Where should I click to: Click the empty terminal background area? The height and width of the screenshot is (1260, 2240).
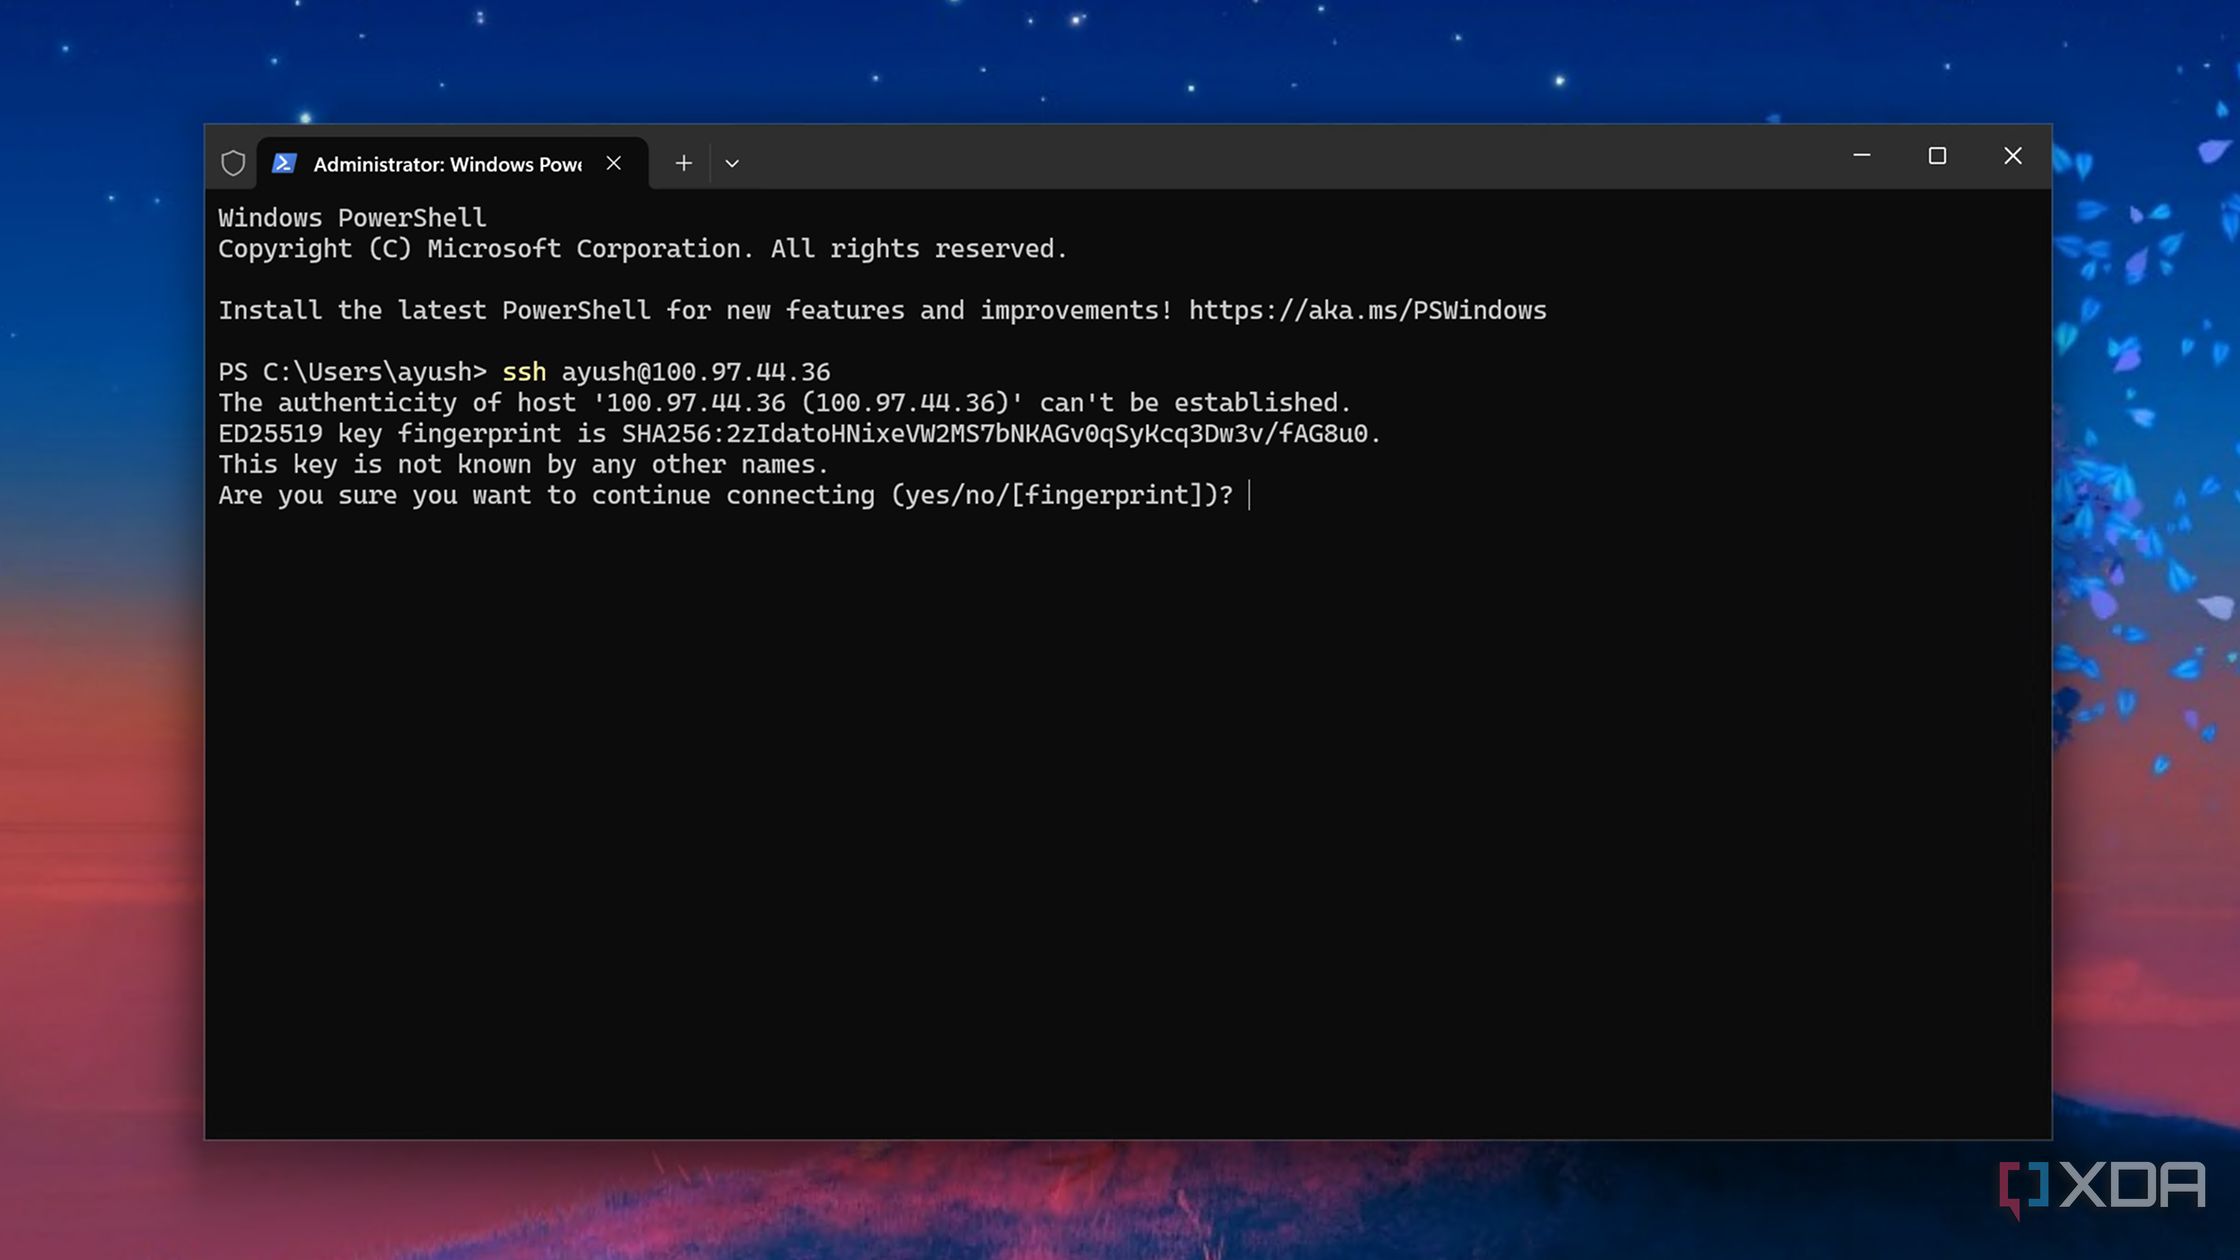tap(1100, 800)
